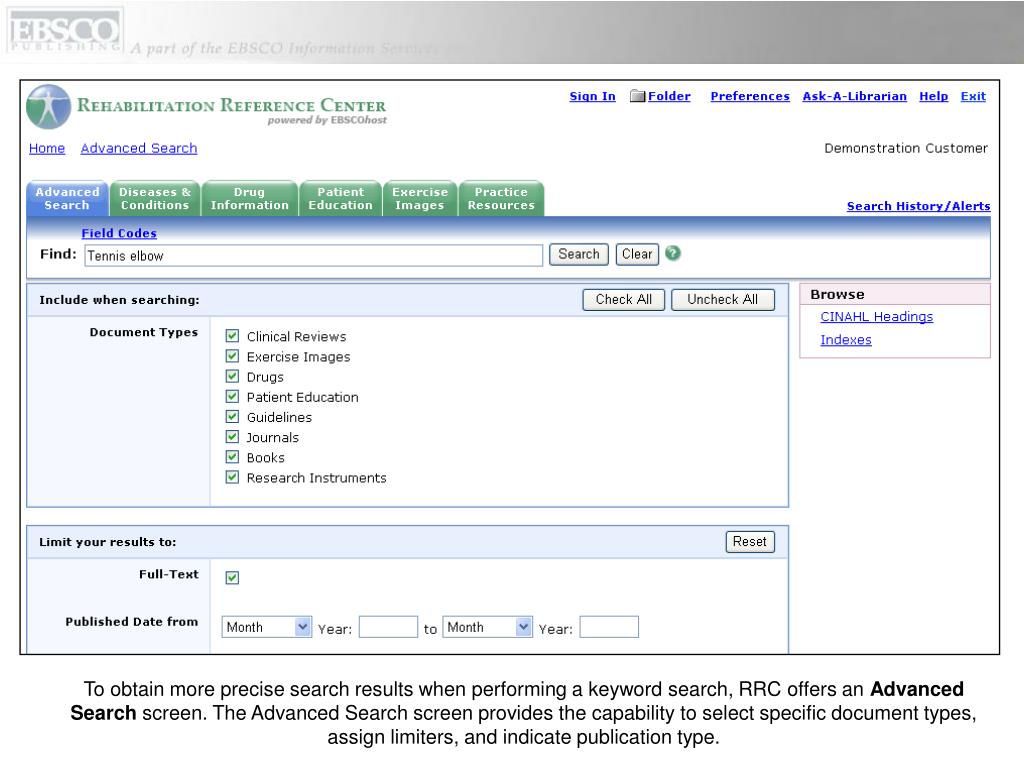Open the Diseases & Conditions tab
Viewport: 1024px width, 768px height.
click(x=155, y=199)
